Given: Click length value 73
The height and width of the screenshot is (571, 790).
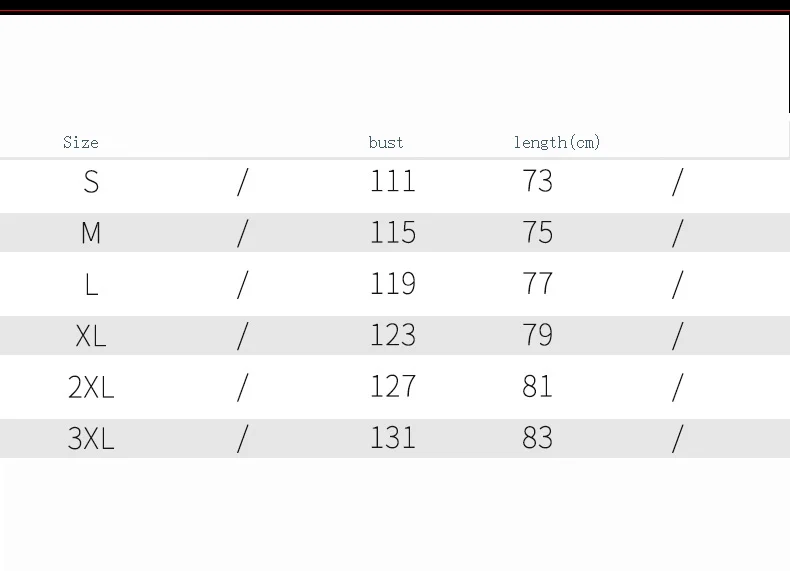Looking at the screenshot, I should pos(538,181).
